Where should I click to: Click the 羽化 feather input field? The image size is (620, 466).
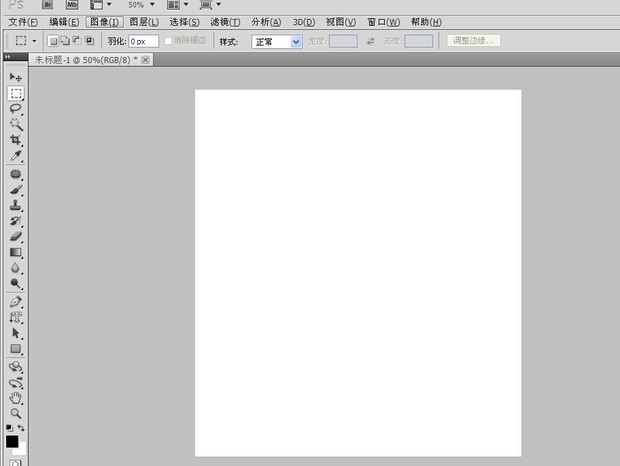[x=144, y=41]
